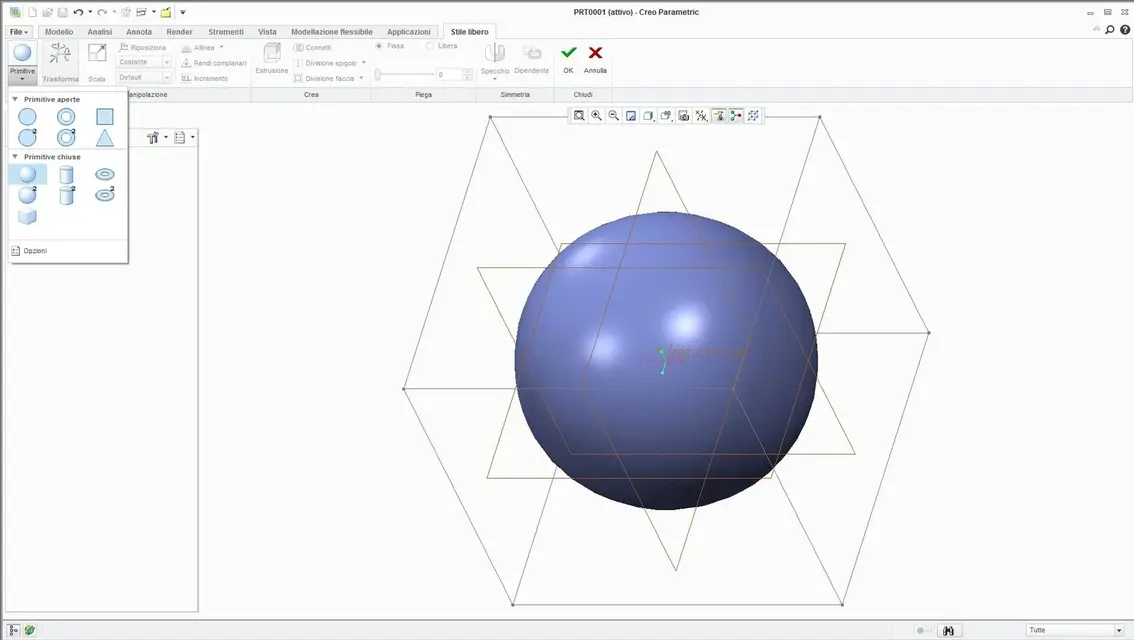
Task: Select the closed torus primitive marked 2
Action: click(x=105, y=195)
